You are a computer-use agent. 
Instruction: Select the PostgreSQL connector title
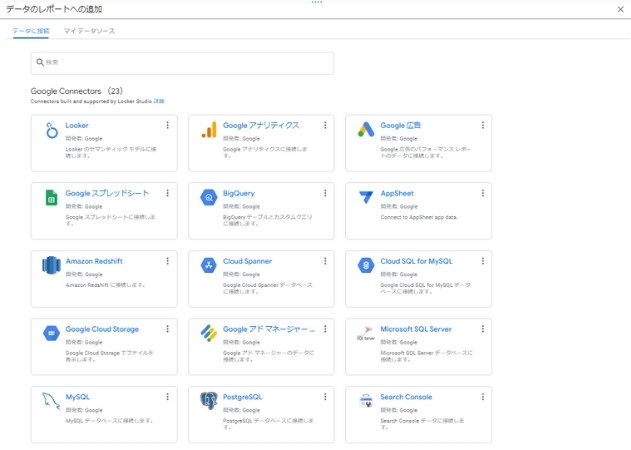[242, 397]
